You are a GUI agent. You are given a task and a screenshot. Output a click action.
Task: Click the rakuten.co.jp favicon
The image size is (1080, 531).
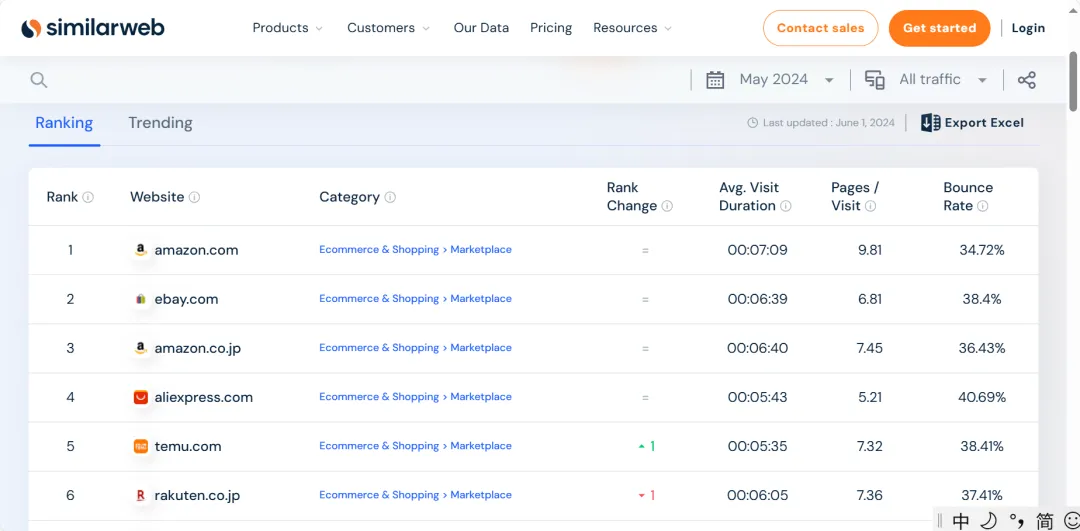click(141, 495)
